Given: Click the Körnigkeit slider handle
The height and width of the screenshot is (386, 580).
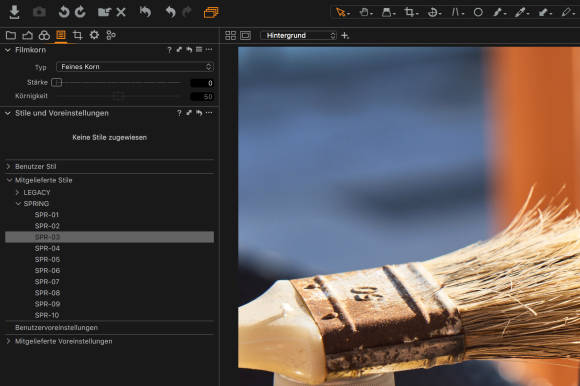Looking at the screenshot, I should [118, 96].
